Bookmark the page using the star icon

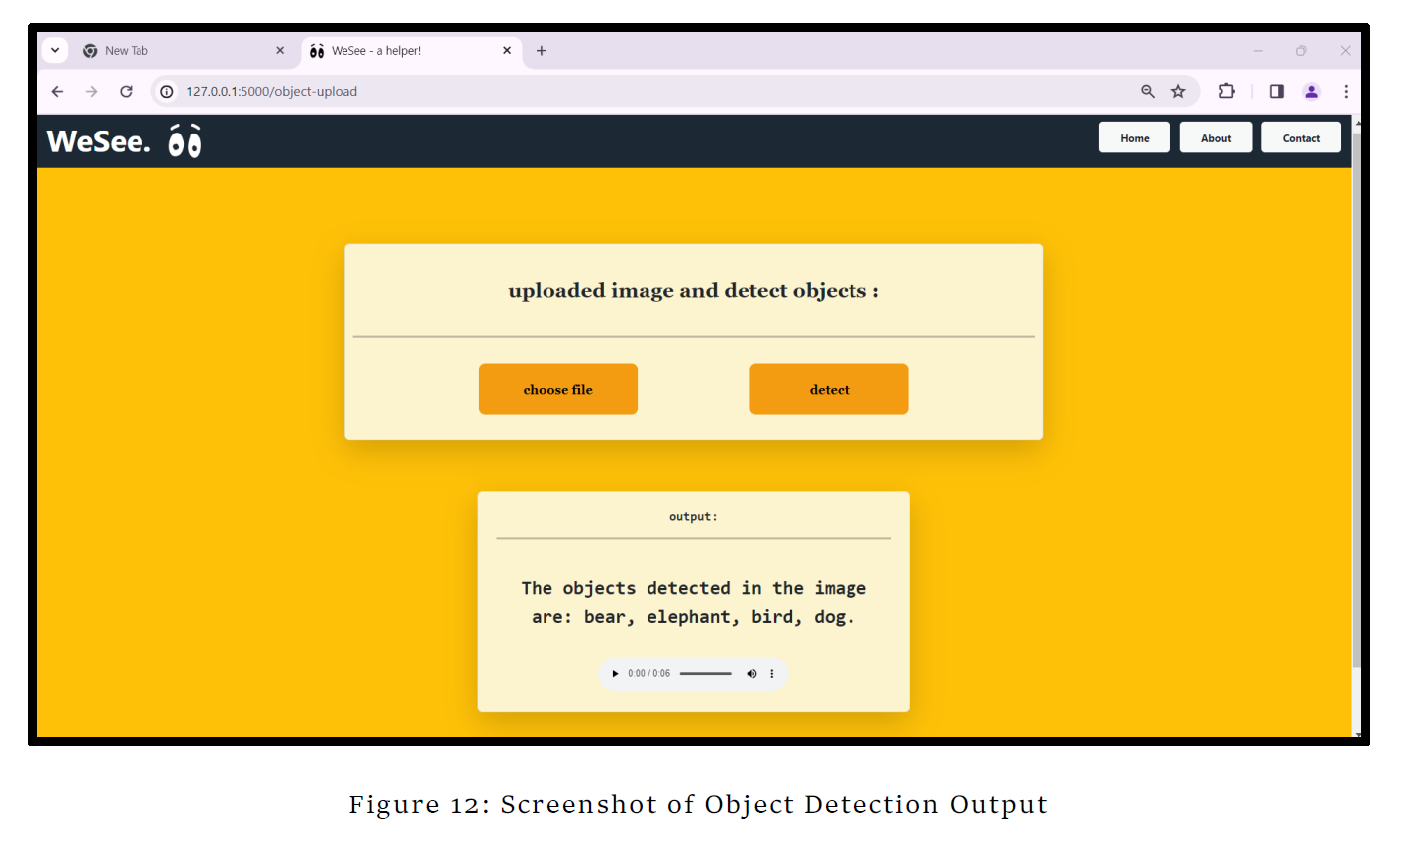1178,91
